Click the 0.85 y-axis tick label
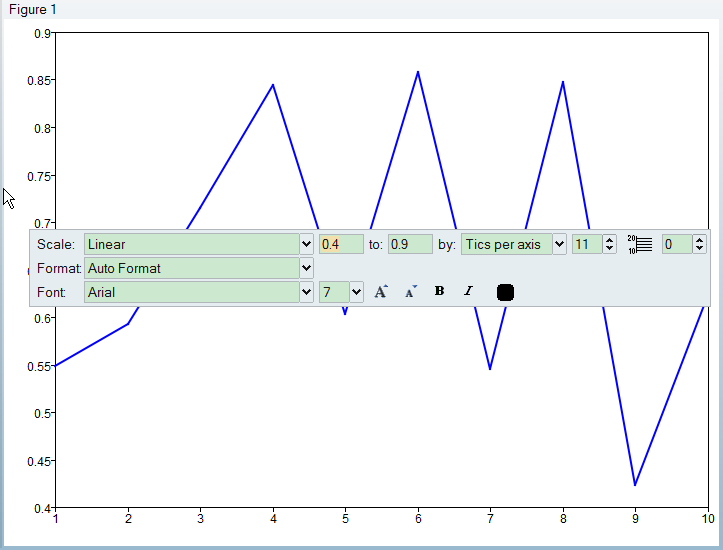Viewport: 723px width, 550px height. coord(41,80)
